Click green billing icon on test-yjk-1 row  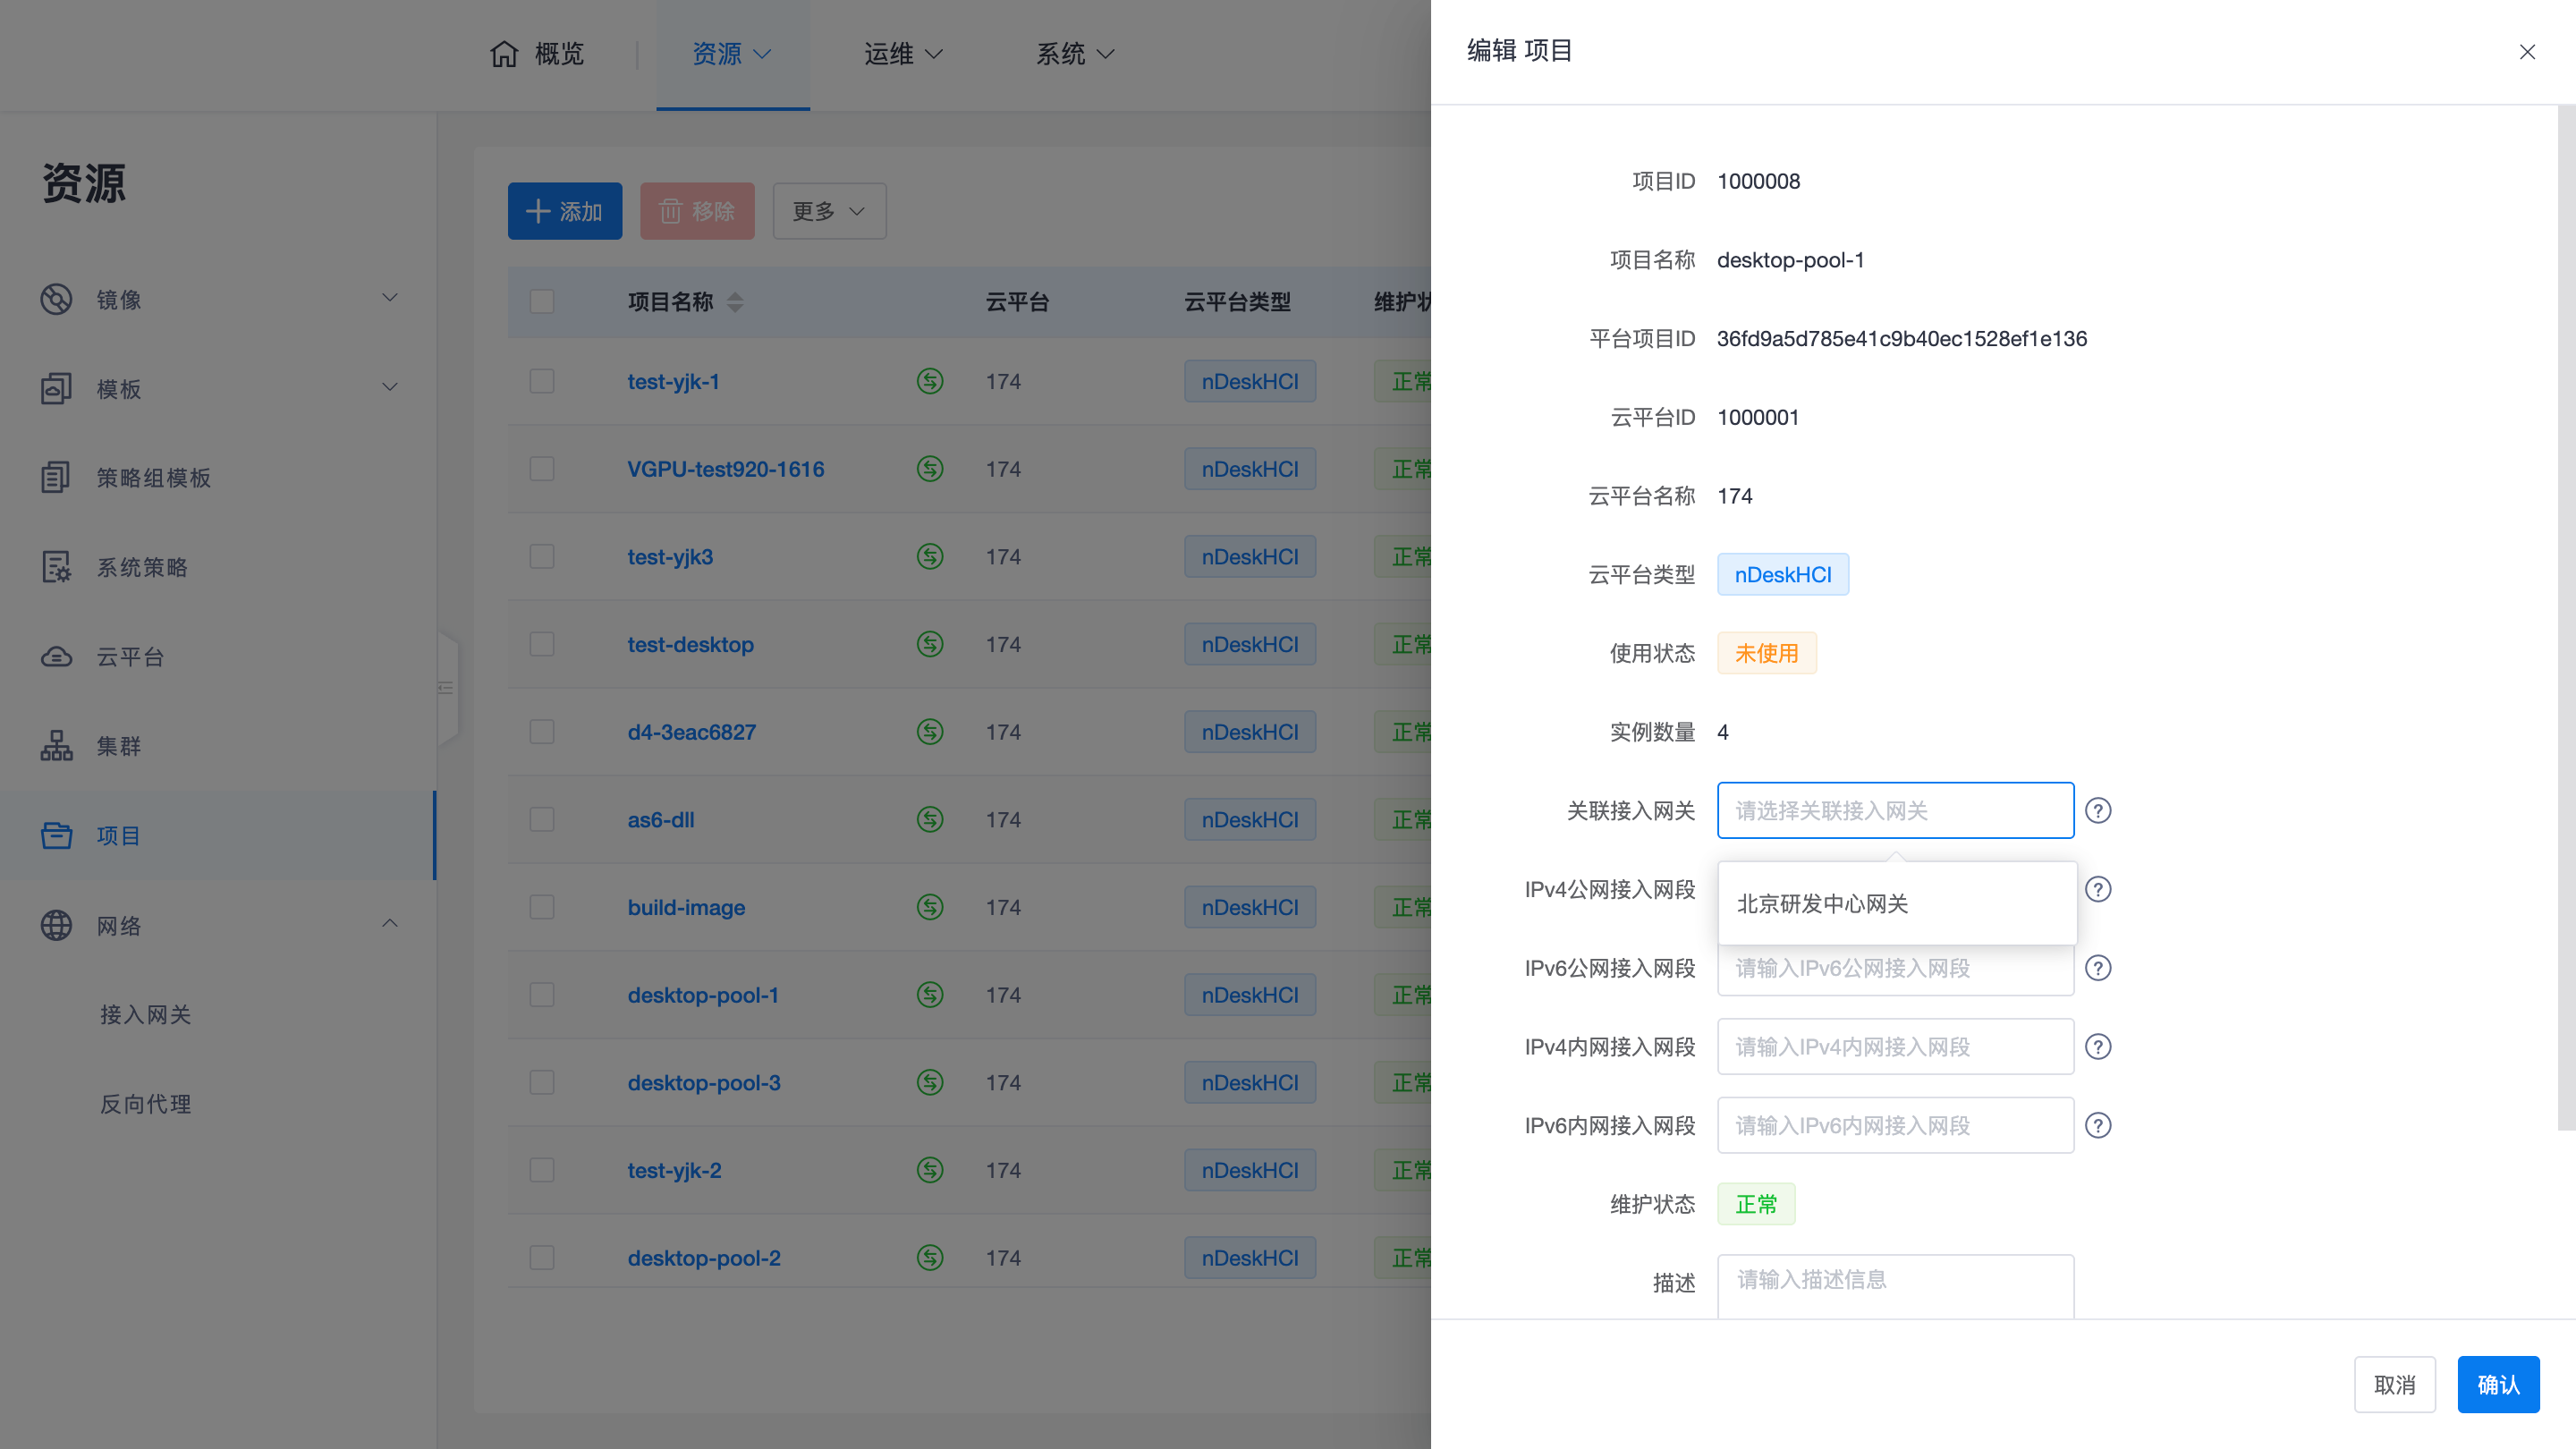click(x=929, y=381)
